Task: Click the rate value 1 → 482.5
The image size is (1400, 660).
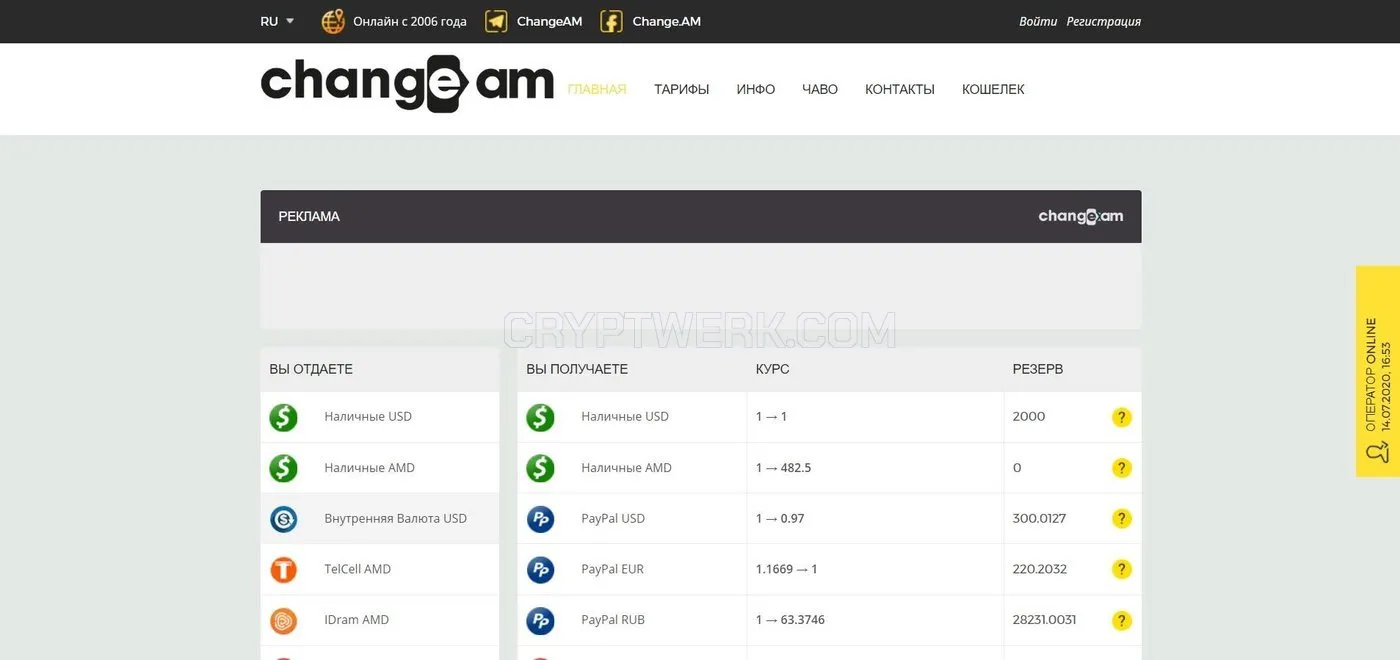Action: point(783,467)
